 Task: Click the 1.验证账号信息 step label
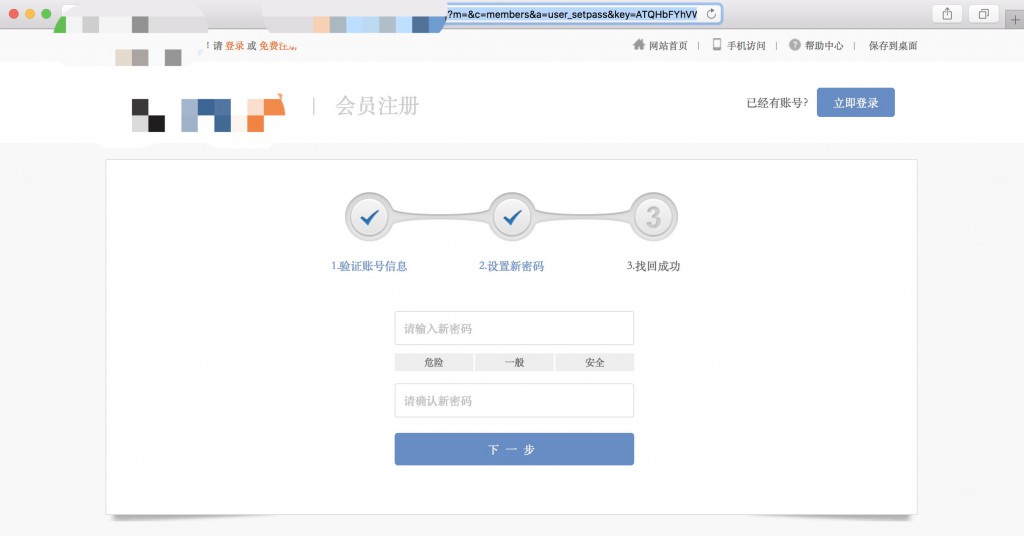pos(369,266)
